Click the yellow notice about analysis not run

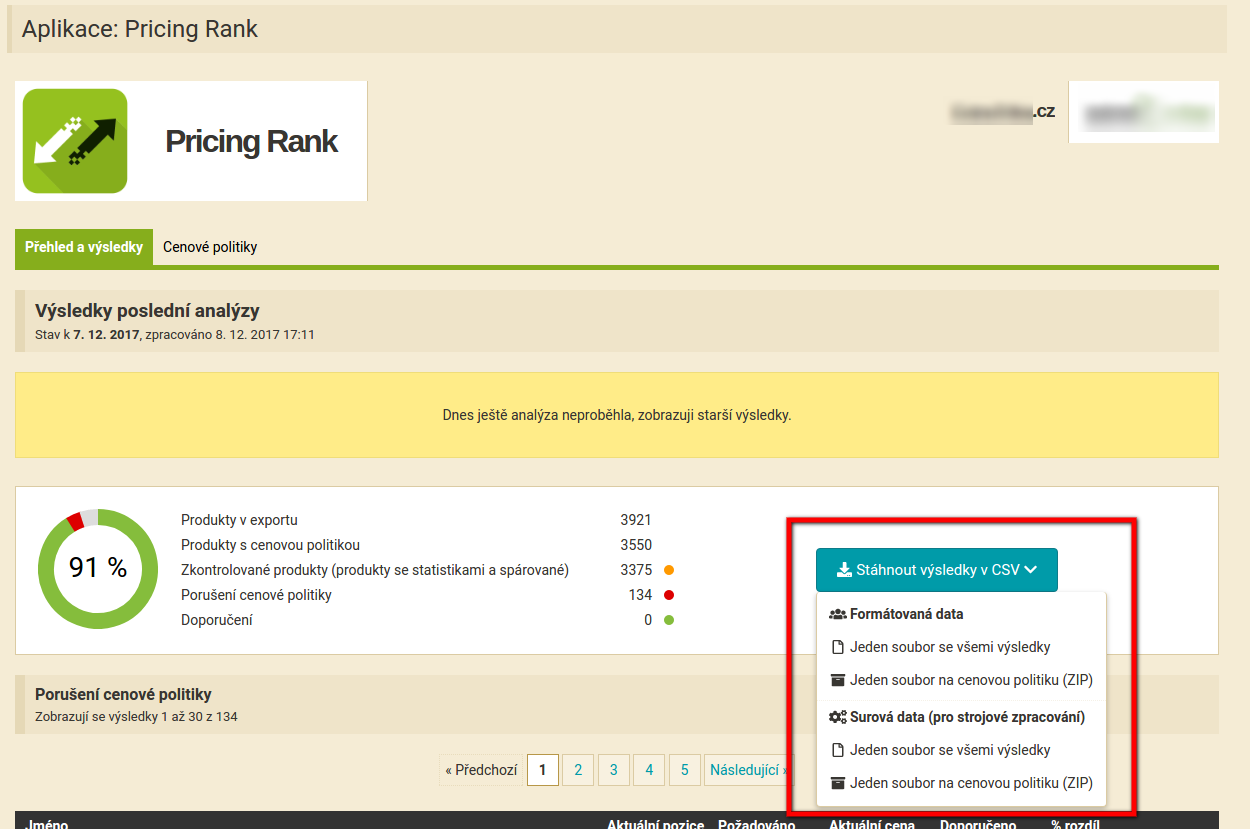click(617, 415)
